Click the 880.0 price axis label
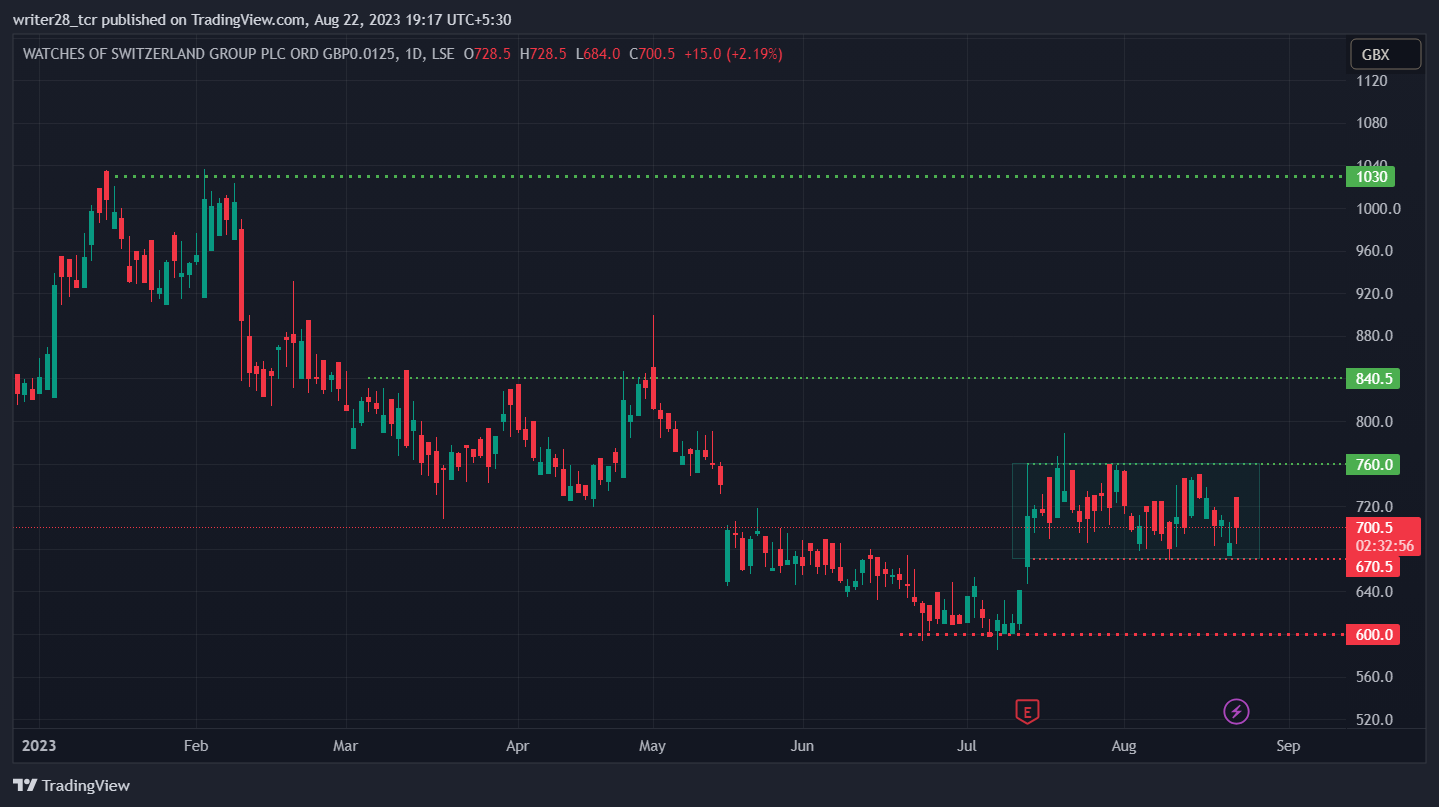 pos(1375,336)
